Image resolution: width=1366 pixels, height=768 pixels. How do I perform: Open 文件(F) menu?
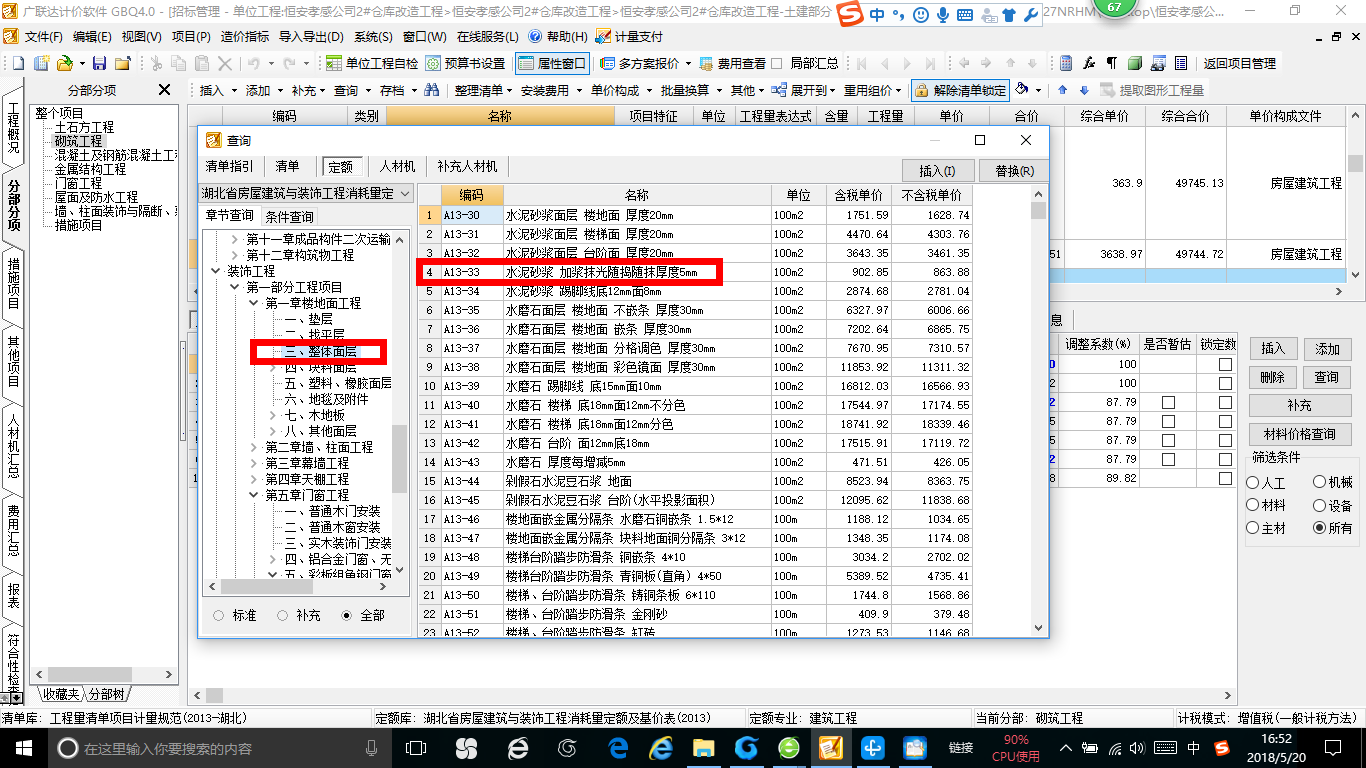[43, 37]
